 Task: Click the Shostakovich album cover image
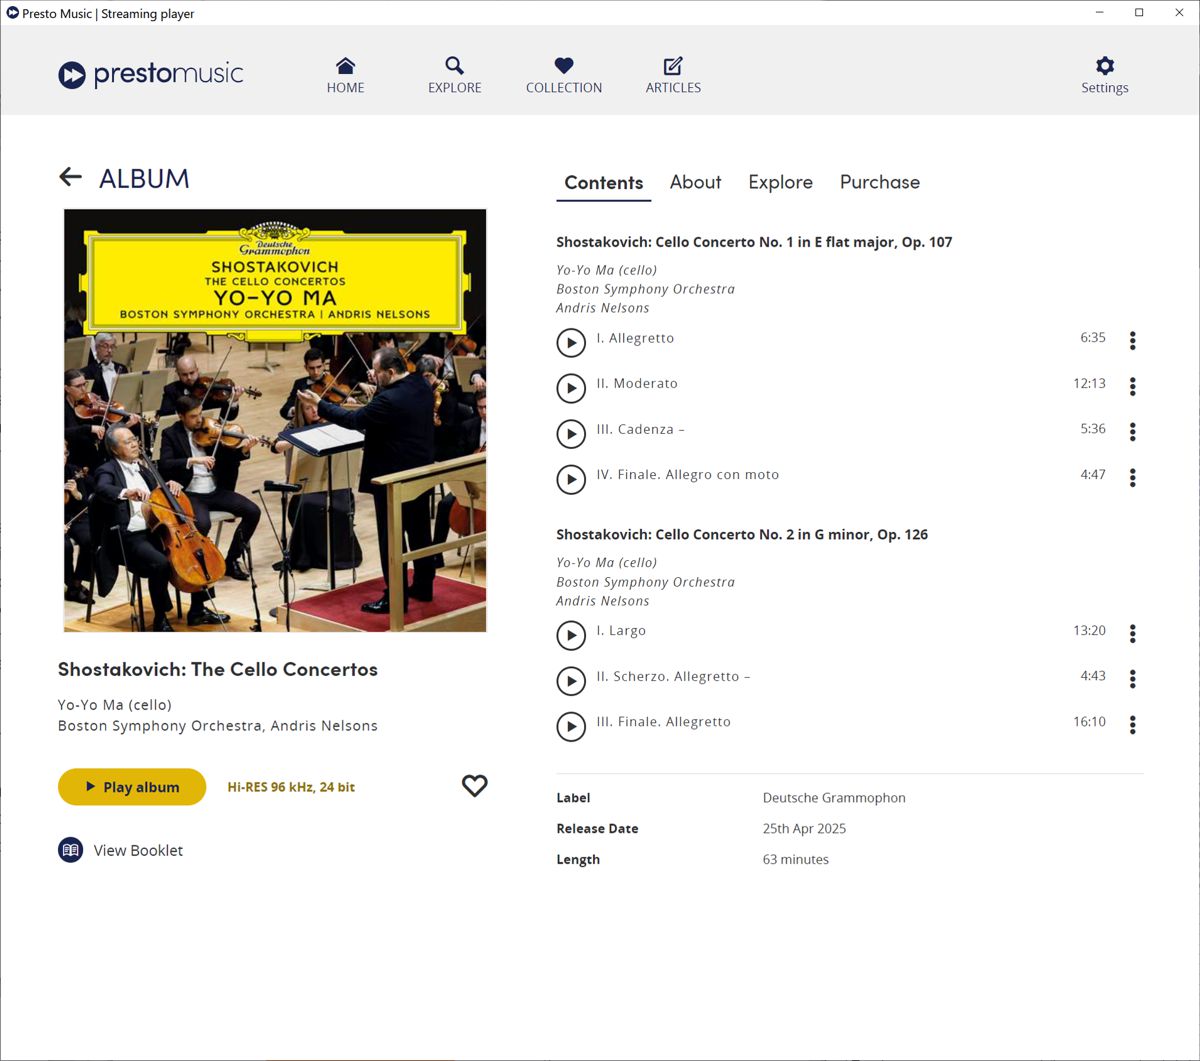275,420
